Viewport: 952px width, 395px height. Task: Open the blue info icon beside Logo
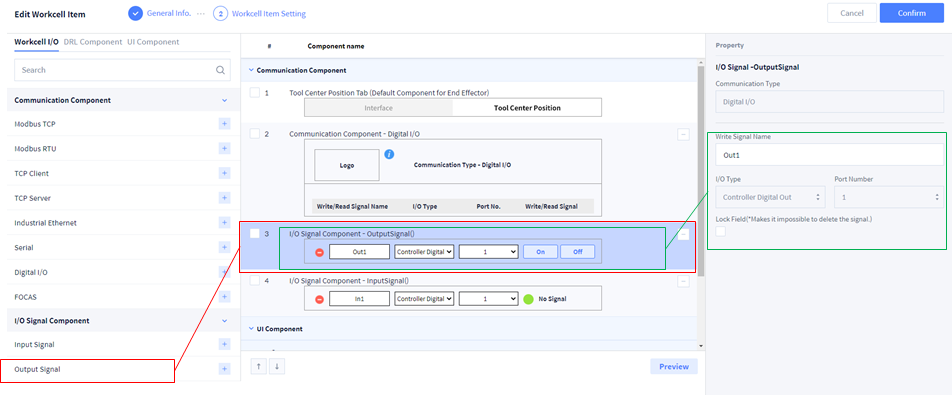pyautogui.click(x=390, y=155)
